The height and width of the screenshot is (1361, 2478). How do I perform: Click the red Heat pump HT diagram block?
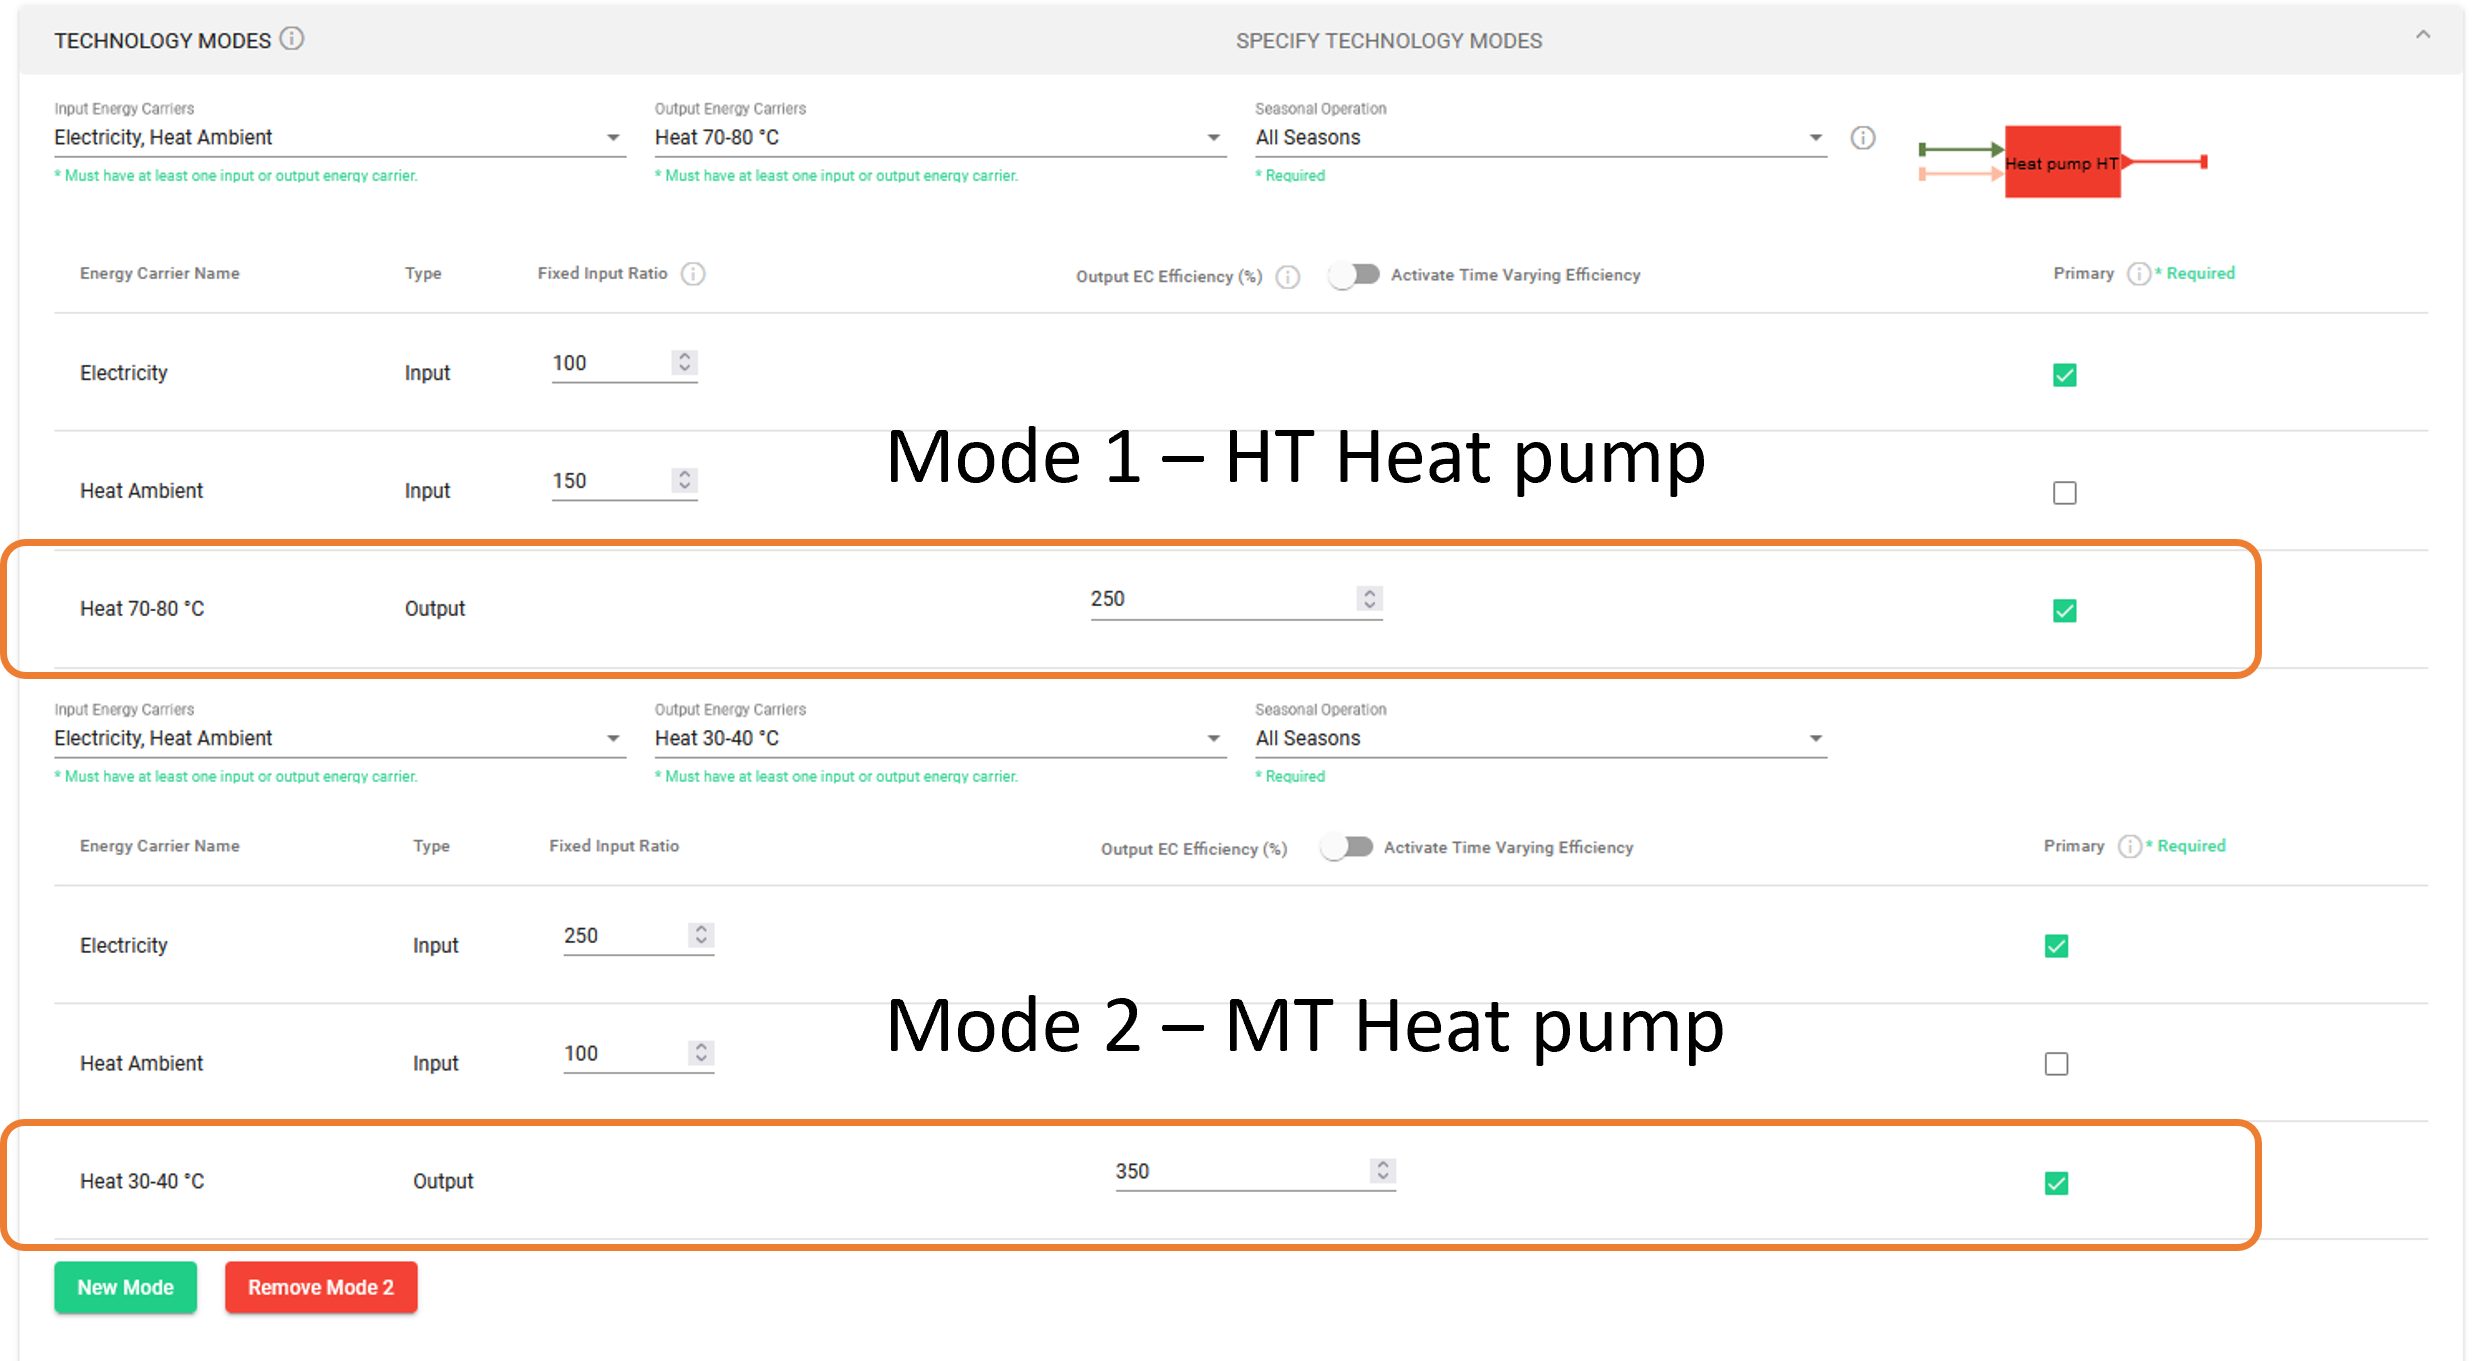coord(2062,162)
